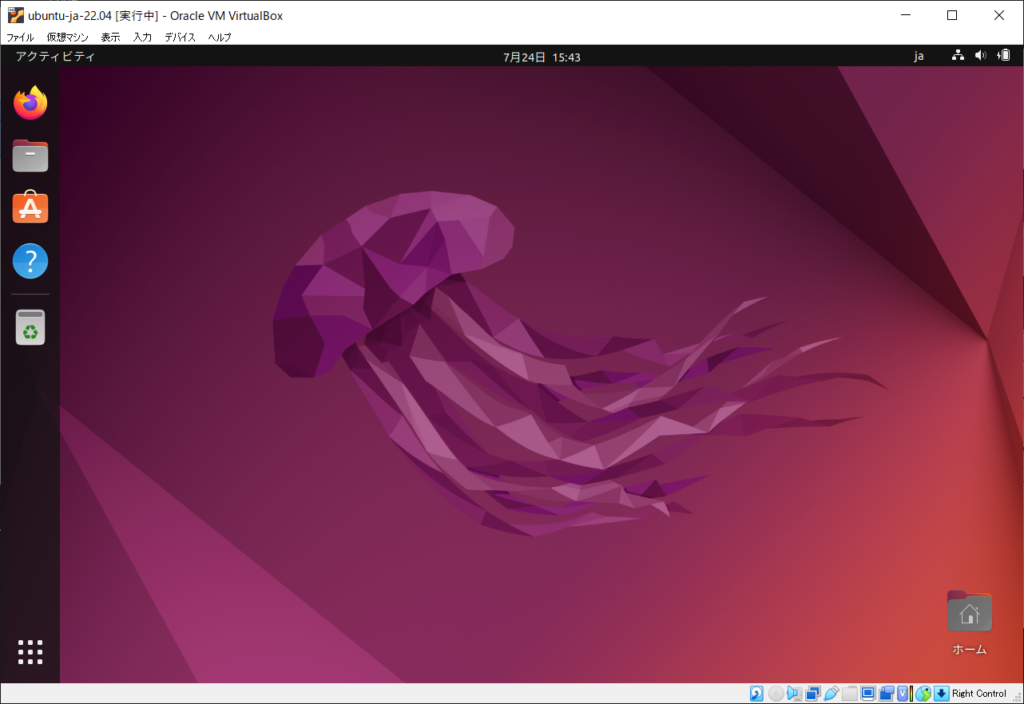Click the hard disk activity icon in the status bar
The height and width of the screenshot is (704, 1024).
pyautogui.click(x=756, y=694)
